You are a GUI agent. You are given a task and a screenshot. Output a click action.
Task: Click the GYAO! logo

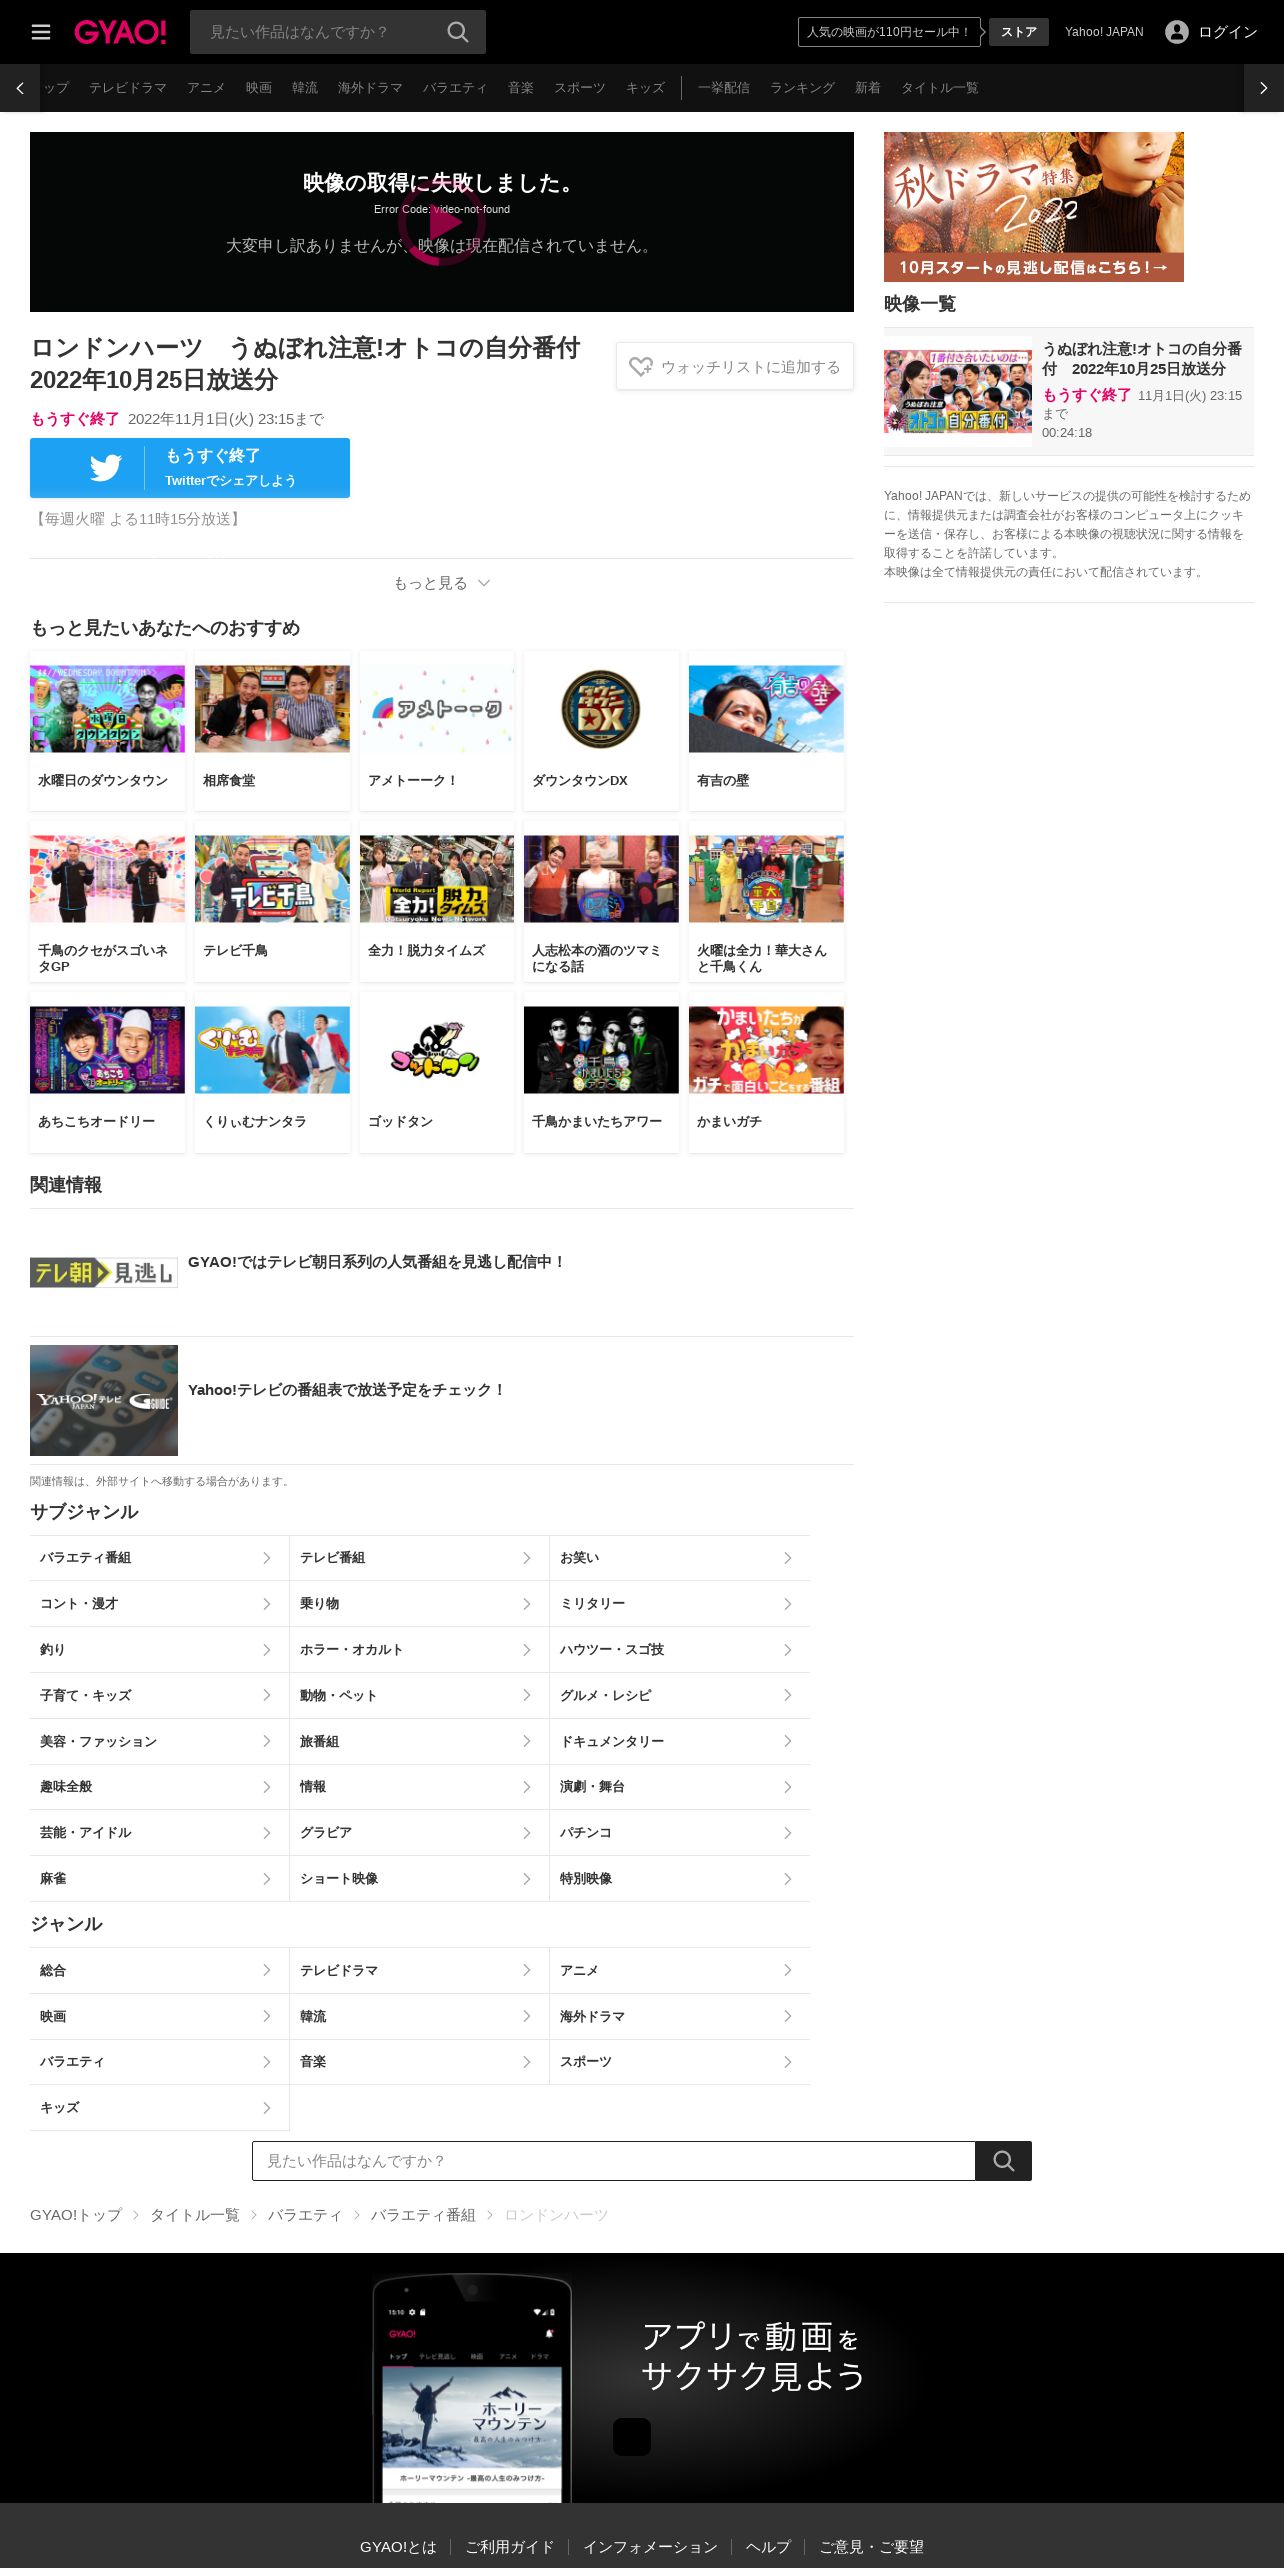pos(120,32)
